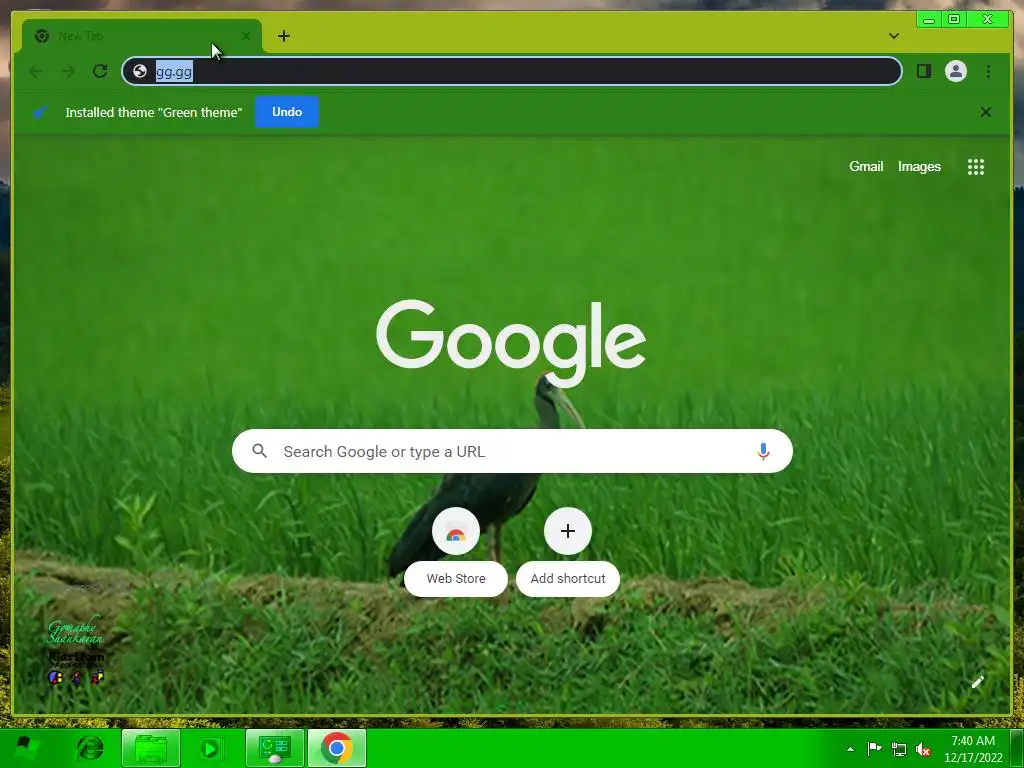Click the Add shortcut button
This screenshot has height=768, width=1024.
(568, 552)
